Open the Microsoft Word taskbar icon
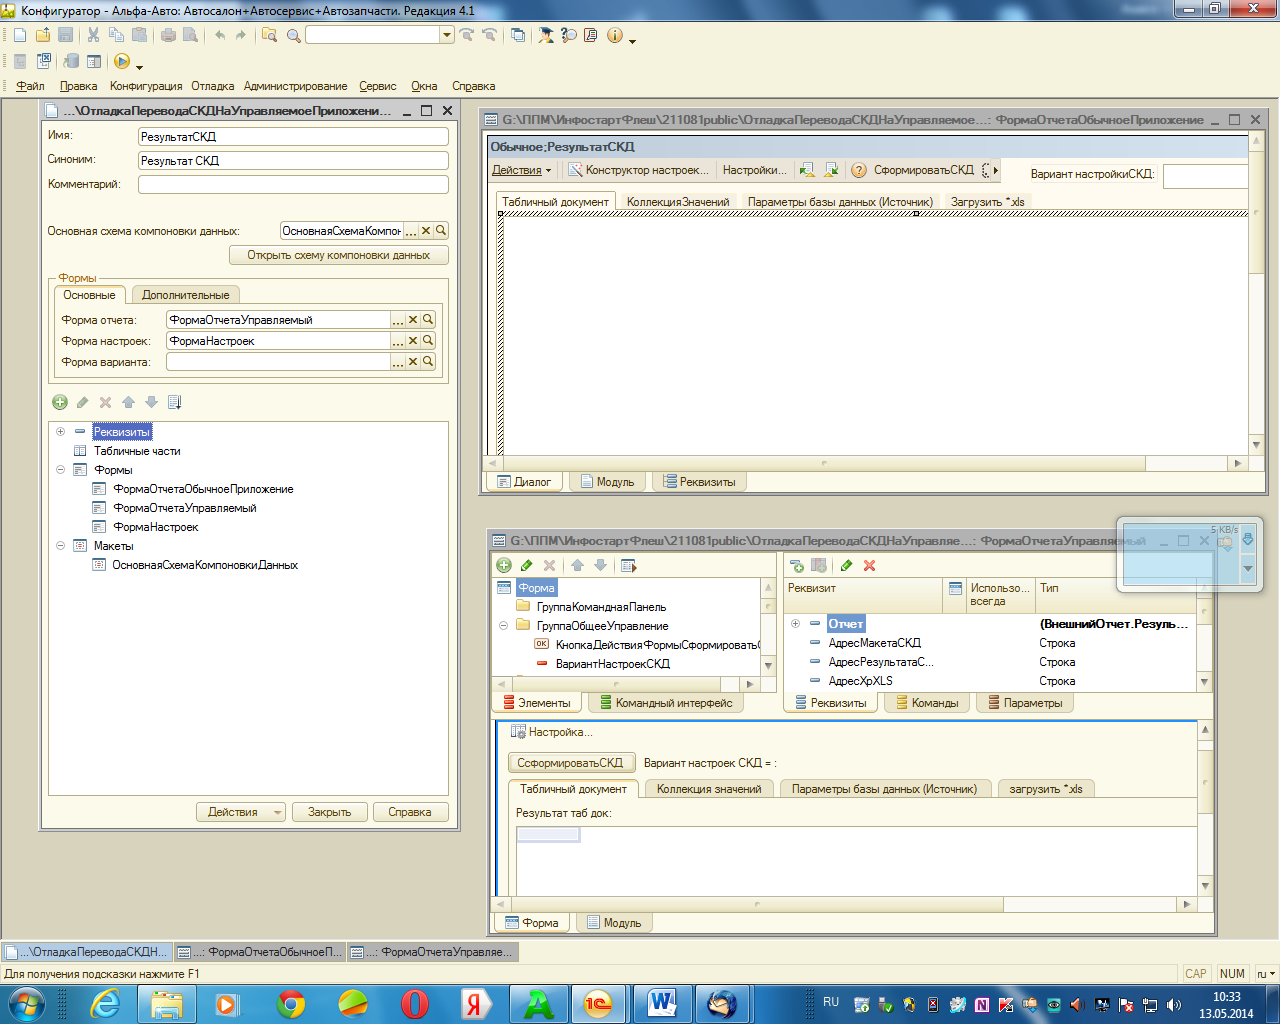Screen dimensions: 1280x1024 tap(661, 1003)
